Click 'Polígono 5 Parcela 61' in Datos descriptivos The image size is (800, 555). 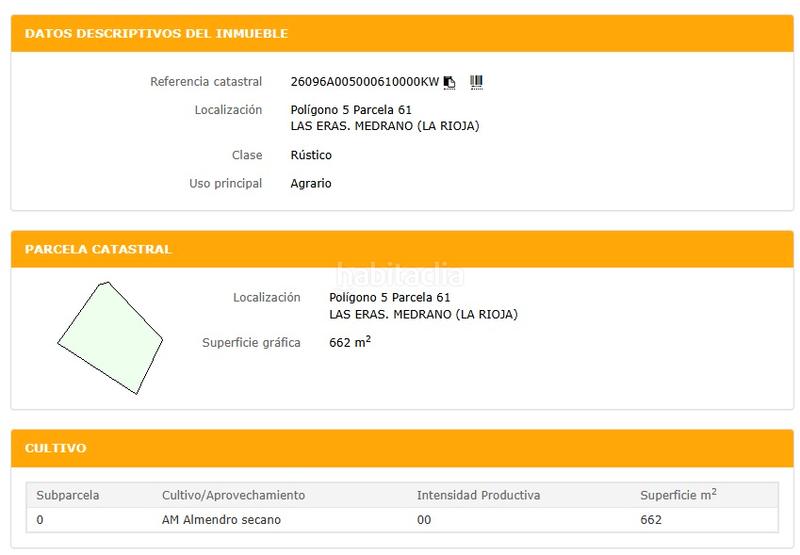coord(351,110)
